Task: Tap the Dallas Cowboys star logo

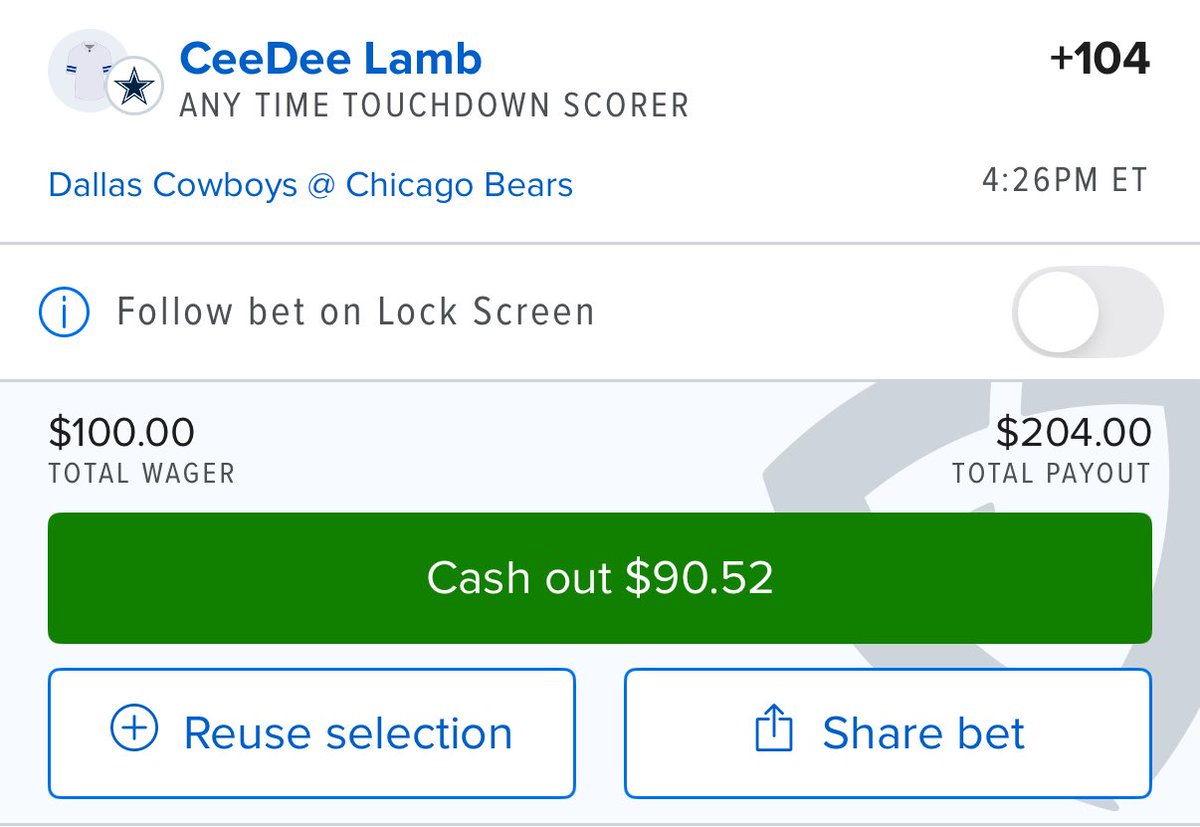Action: click(x=134, y=88)
